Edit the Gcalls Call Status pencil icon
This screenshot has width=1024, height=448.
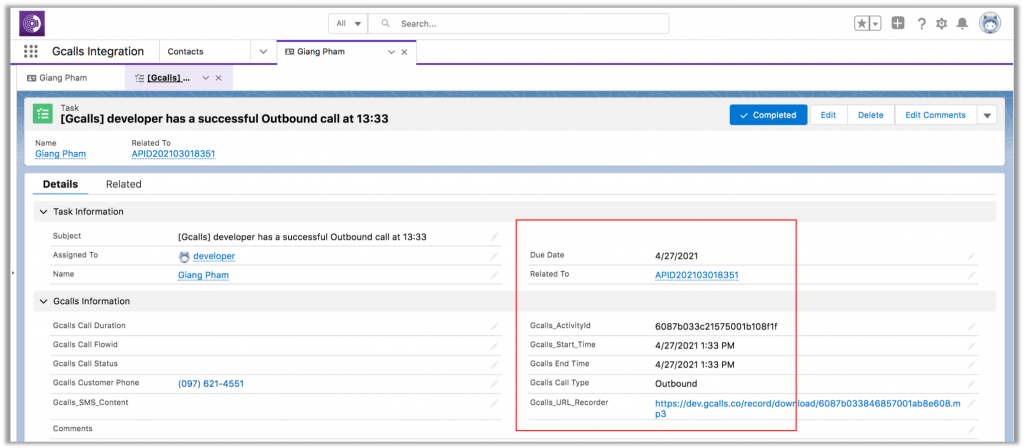(494, 364)
